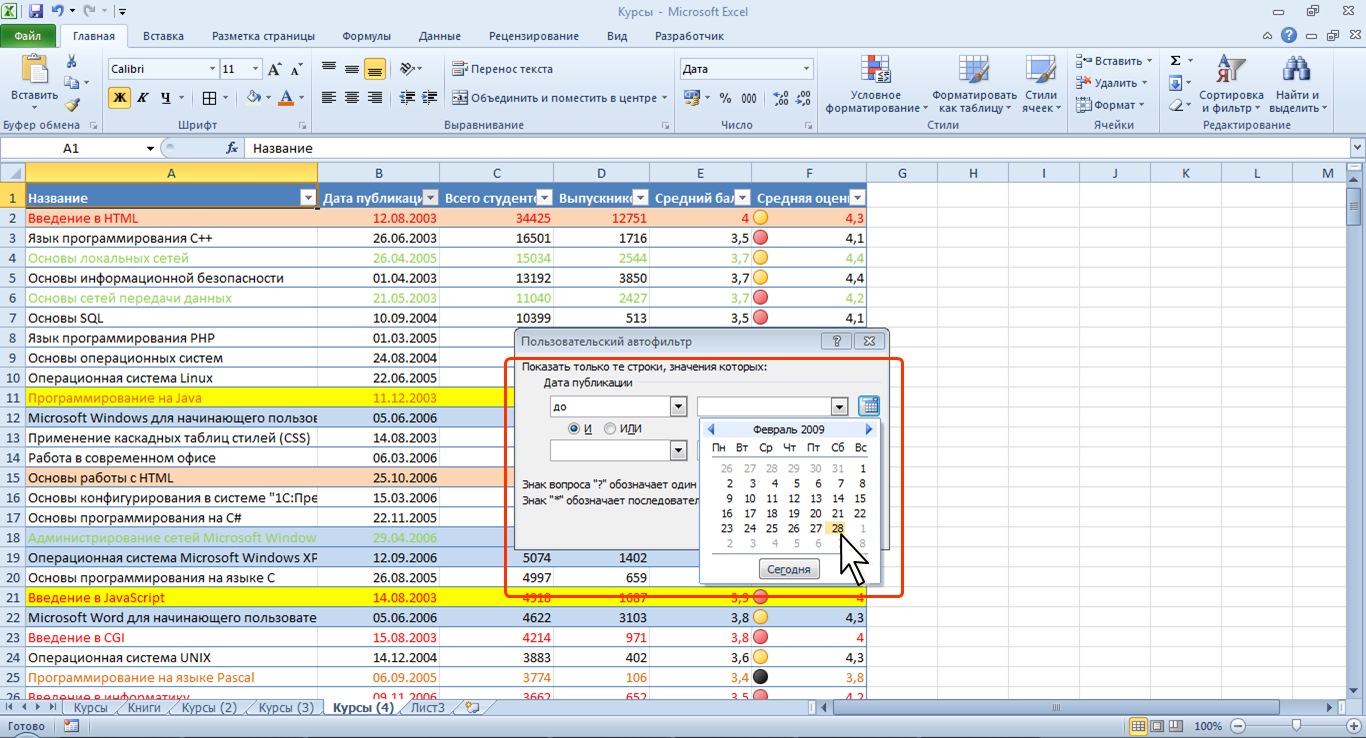
Task: Open the number format Дата dropdown
Action: tap(806, 69)
